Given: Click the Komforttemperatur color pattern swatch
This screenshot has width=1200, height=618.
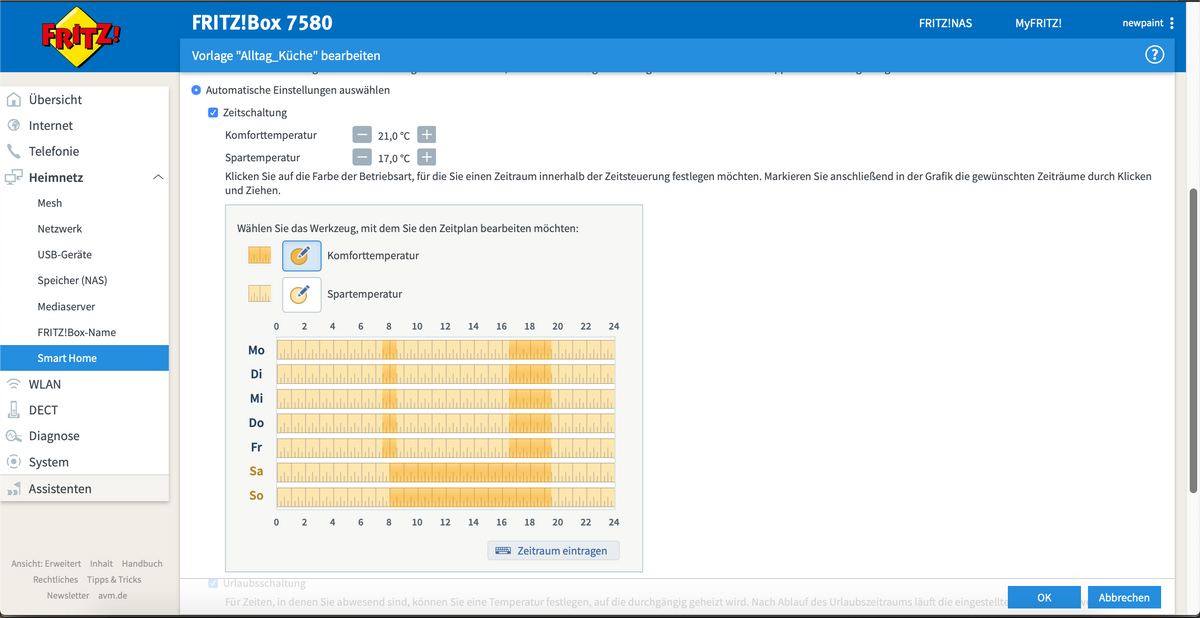Looking at the screenshot, I should click(259, 255).
